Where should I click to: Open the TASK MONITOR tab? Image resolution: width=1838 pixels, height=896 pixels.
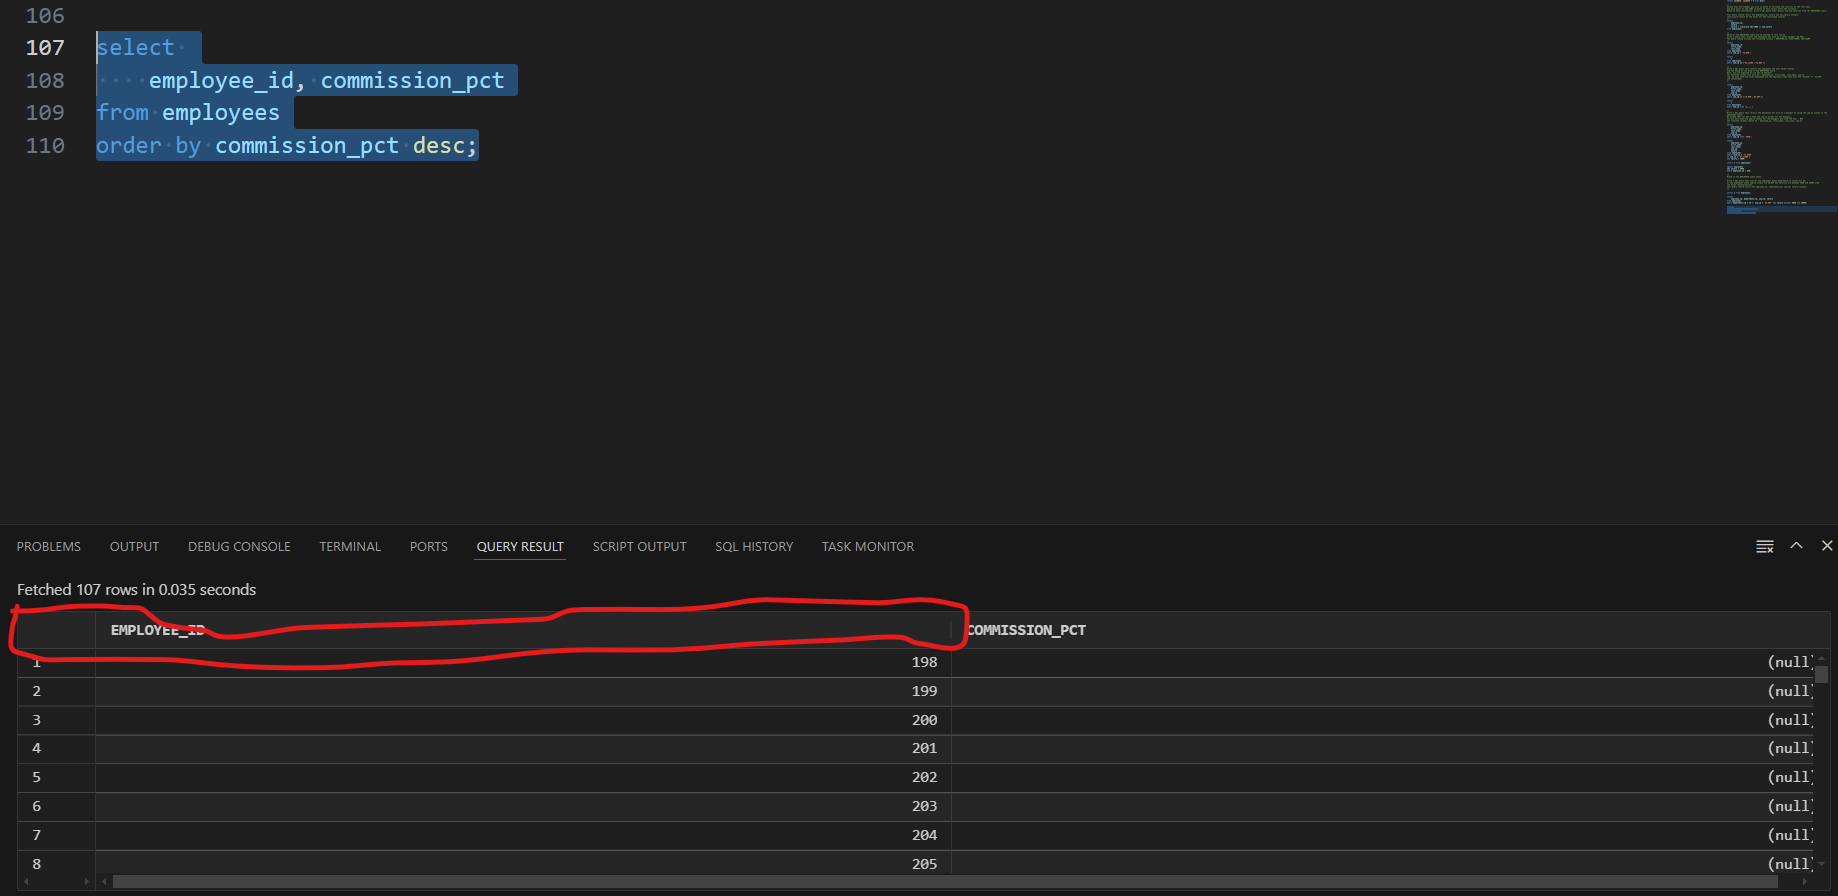[867, 547]
